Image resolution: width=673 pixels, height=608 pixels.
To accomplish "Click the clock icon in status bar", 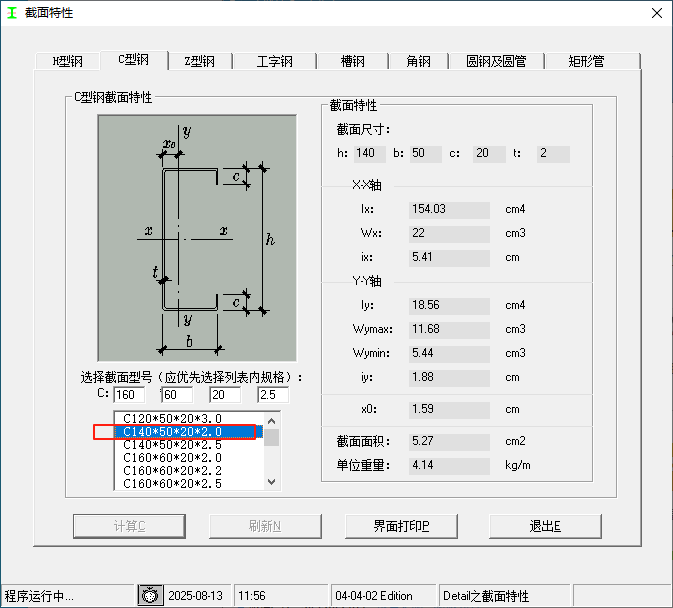I will 150,596.
